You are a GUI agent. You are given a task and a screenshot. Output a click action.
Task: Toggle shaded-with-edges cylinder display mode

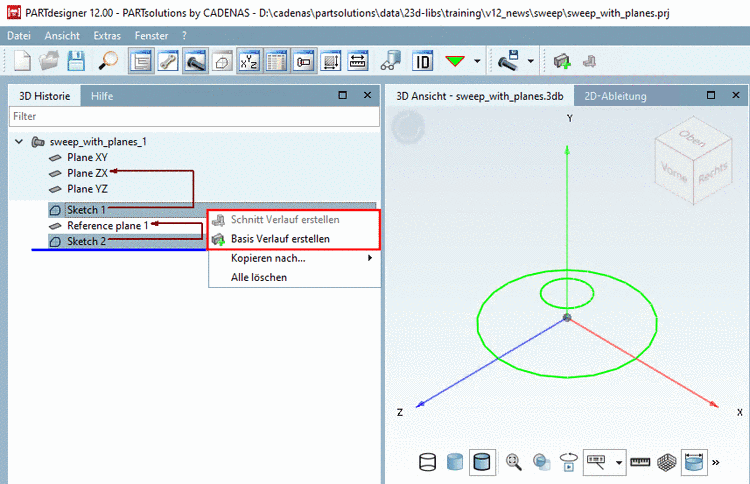(x=482, y=462)
